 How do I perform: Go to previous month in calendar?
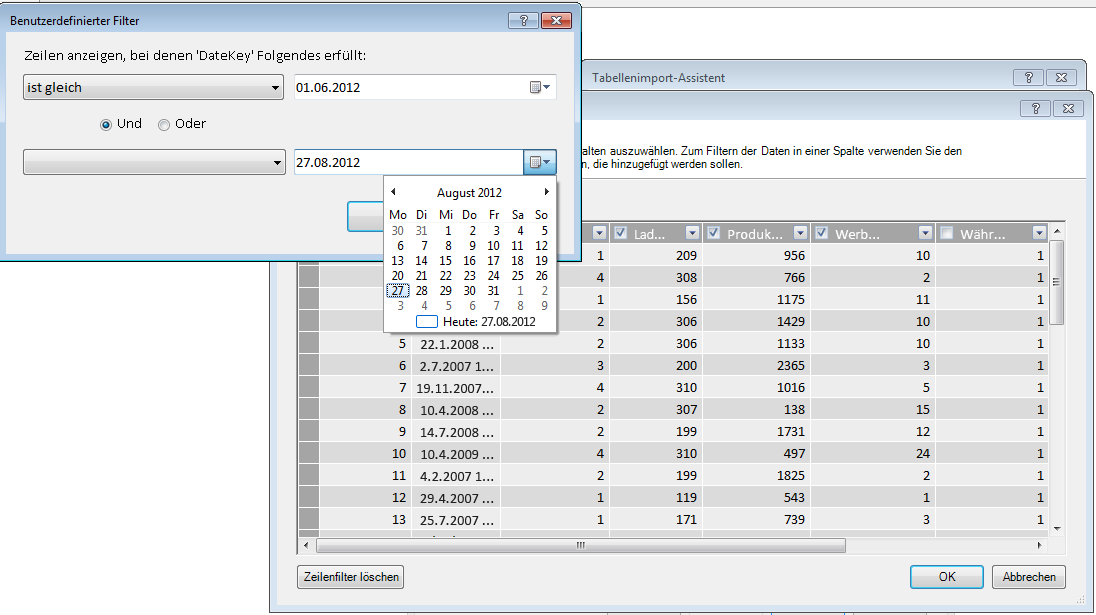pos(393,191)
